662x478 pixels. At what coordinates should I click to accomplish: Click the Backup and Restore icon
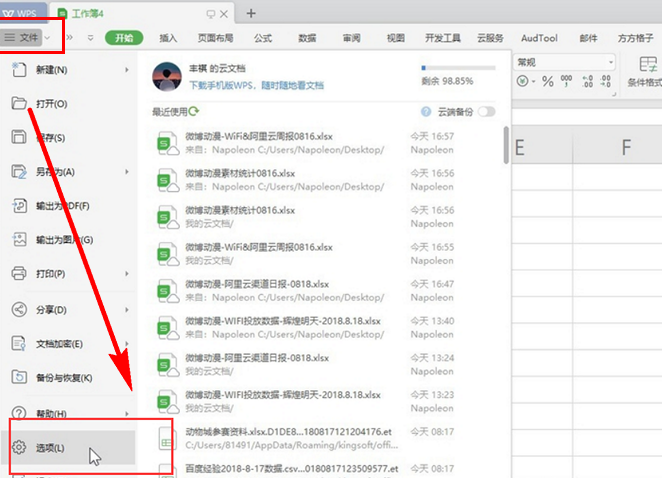click(19, 377)
